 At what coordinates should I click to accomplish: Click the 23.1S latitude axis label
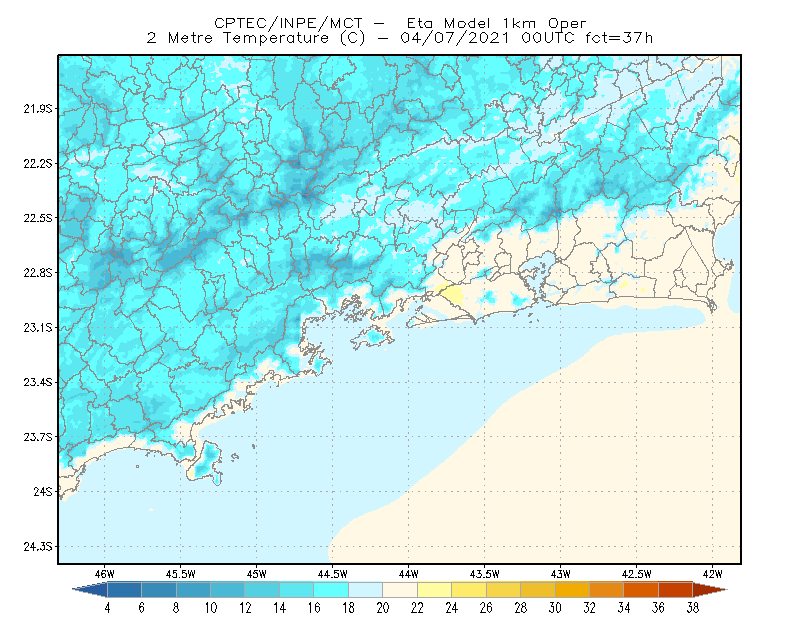pos(38,328)
